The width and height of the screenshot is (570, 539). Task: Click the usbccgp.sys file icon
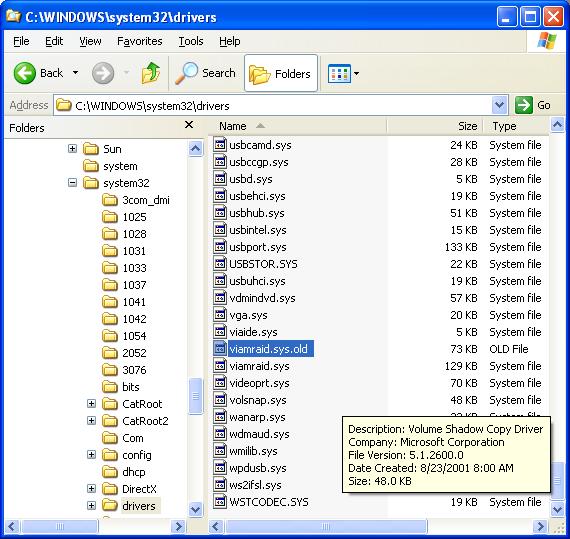pyautogui.click(x=220, y=162)
